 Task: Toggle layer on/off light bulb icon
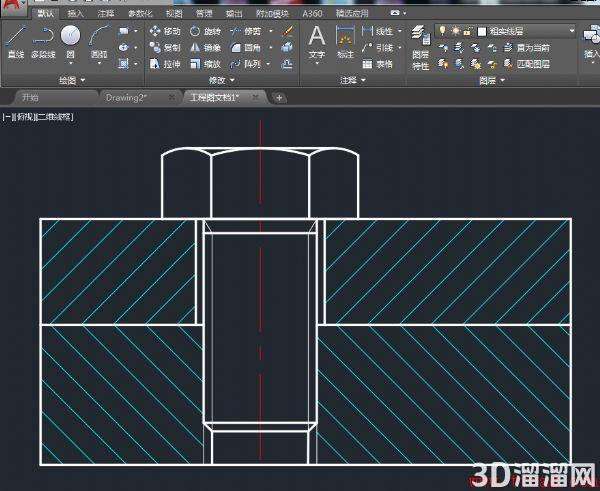click(442, 31)
